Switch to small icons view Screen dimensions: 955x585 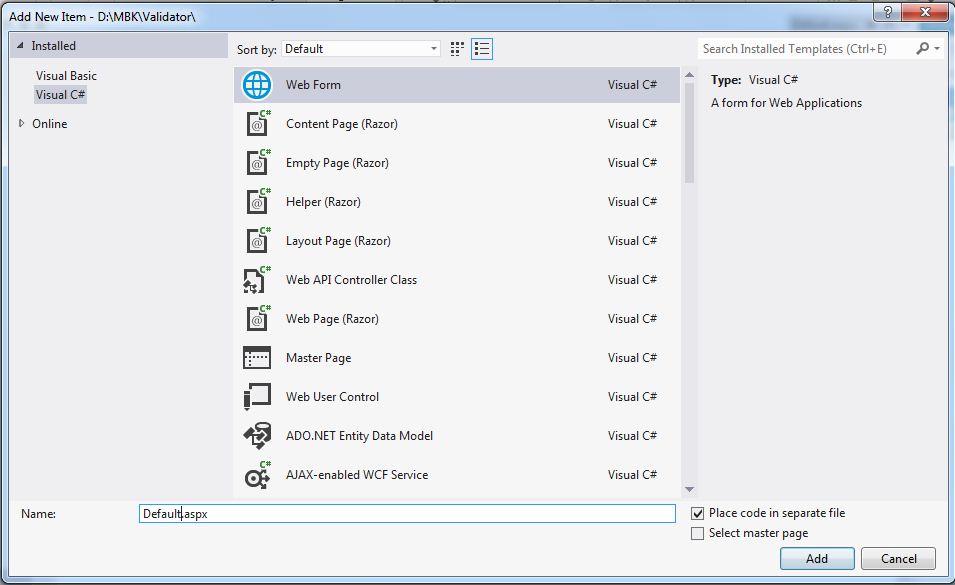(458, 49)
